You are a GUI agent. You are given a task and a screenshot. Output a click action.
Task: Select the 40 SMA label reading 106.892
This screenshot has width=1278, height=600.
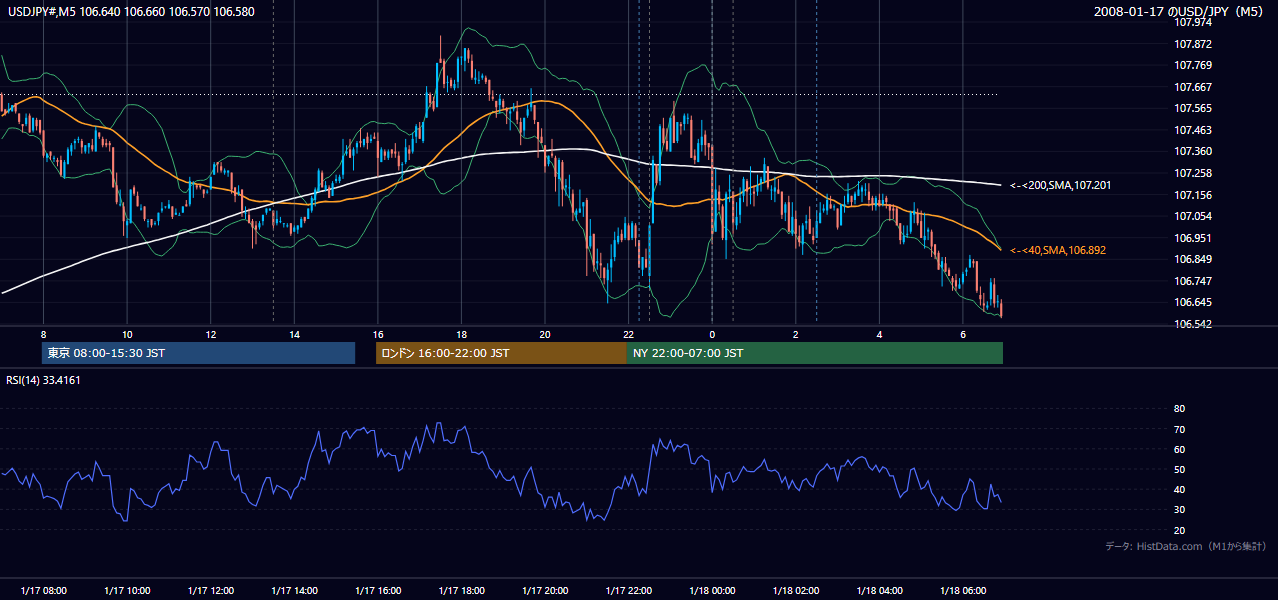[1058, 250]
